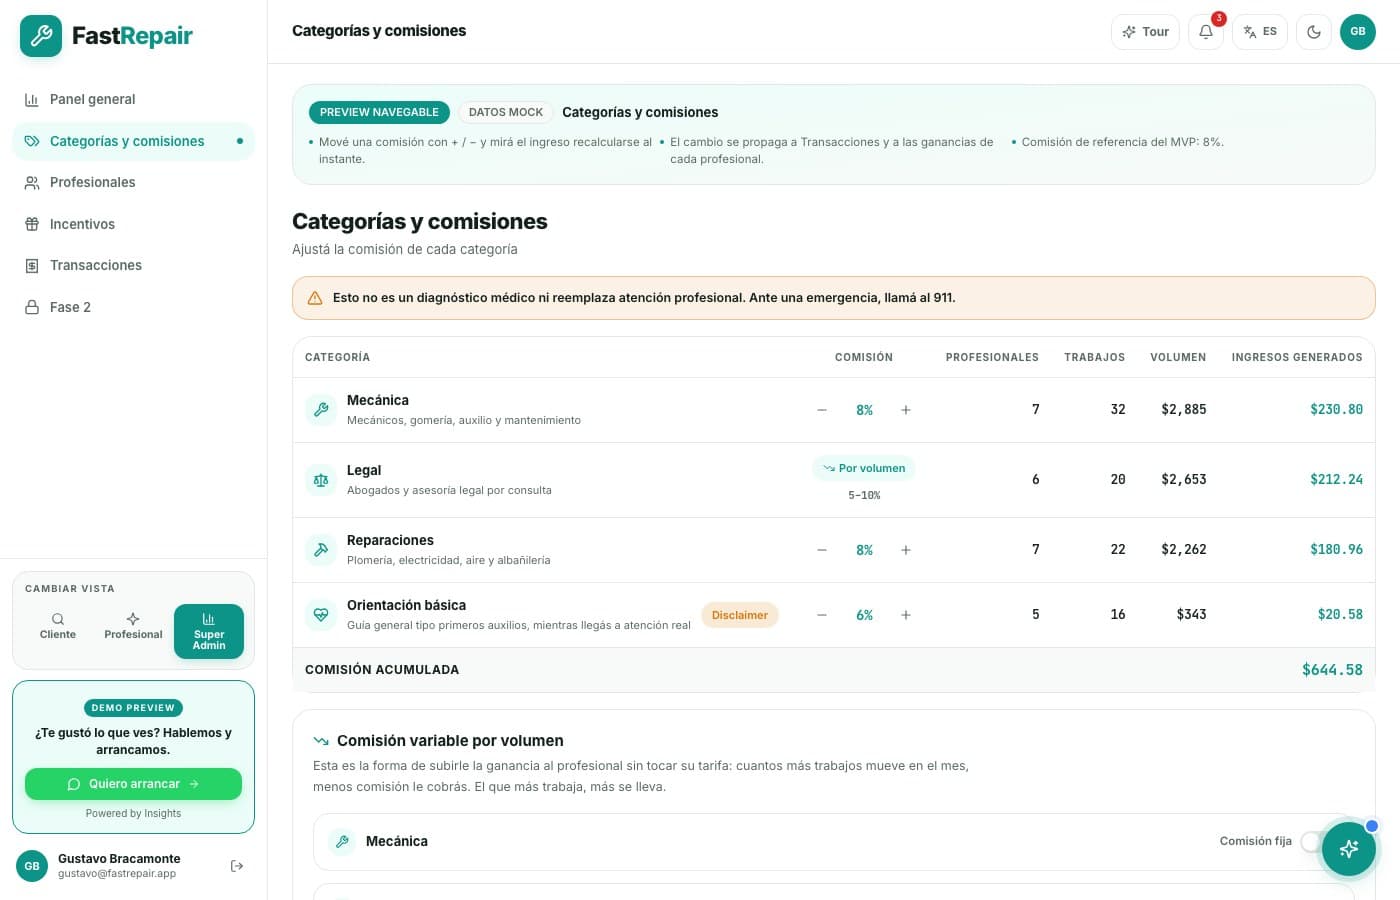Open Panel general in sidebar
The image size is (1400, 900).
pyautogui.click(x=133, y=99)
